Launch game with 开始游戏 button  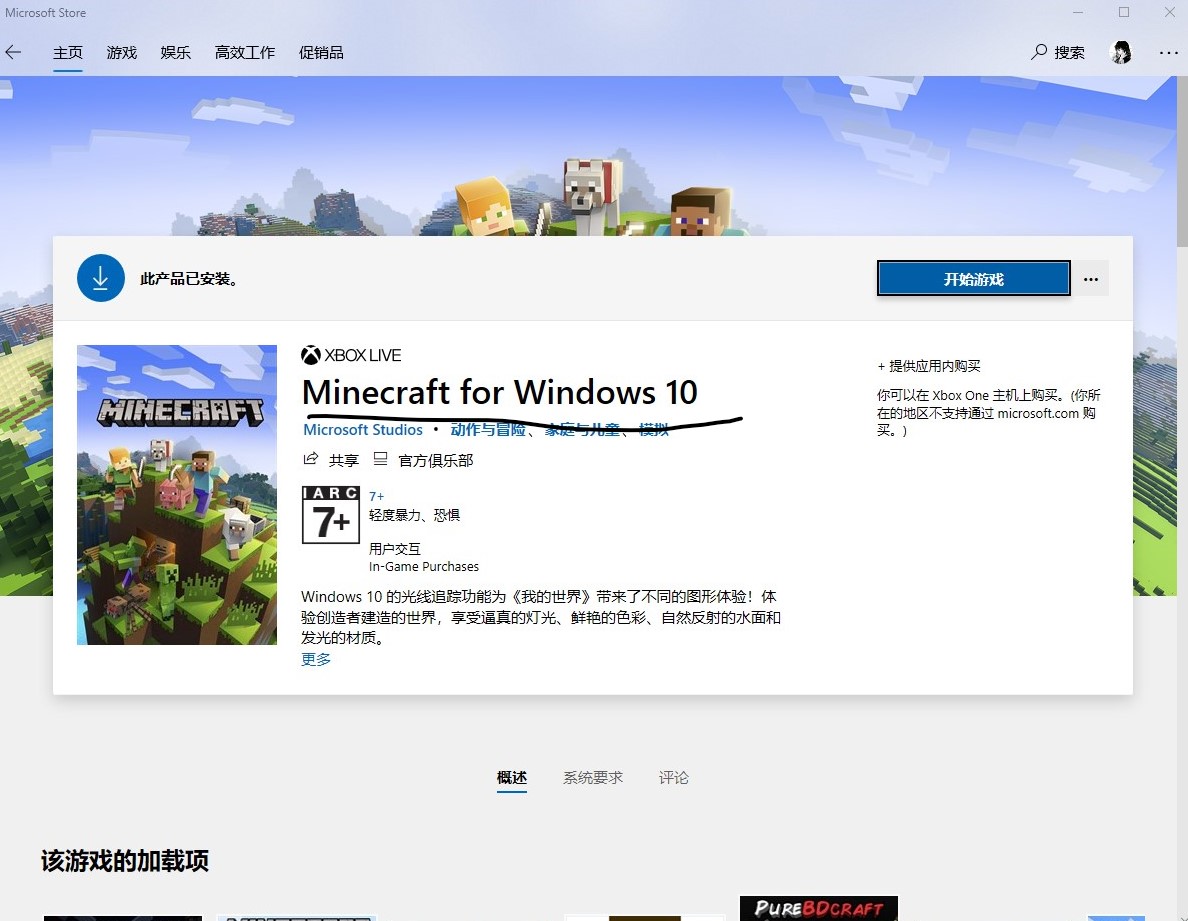point(974,279)
